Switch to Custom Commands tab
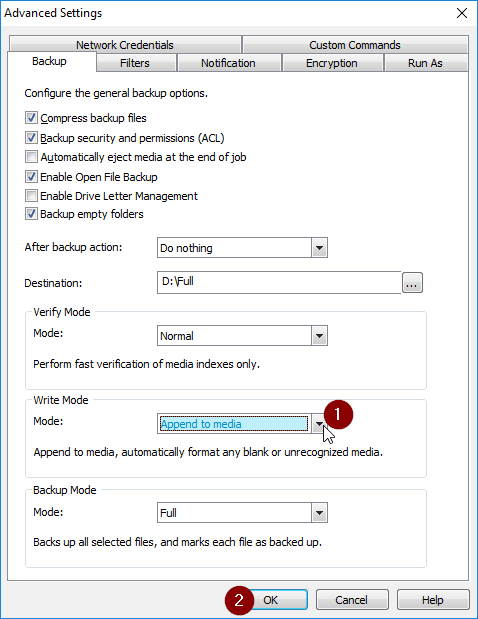The width and height of the screenshot is (478, 619). tap(355, 45)
